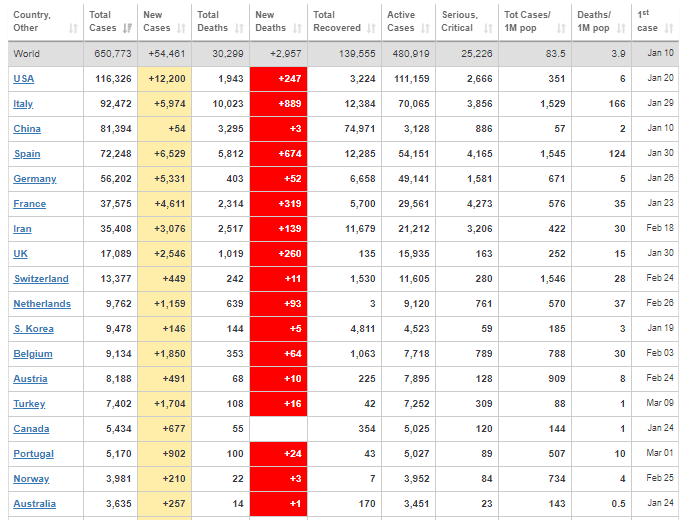Select China total recovered 74,971
The height and width of the screenshot is (520, 683).
(x=359, y=129)
